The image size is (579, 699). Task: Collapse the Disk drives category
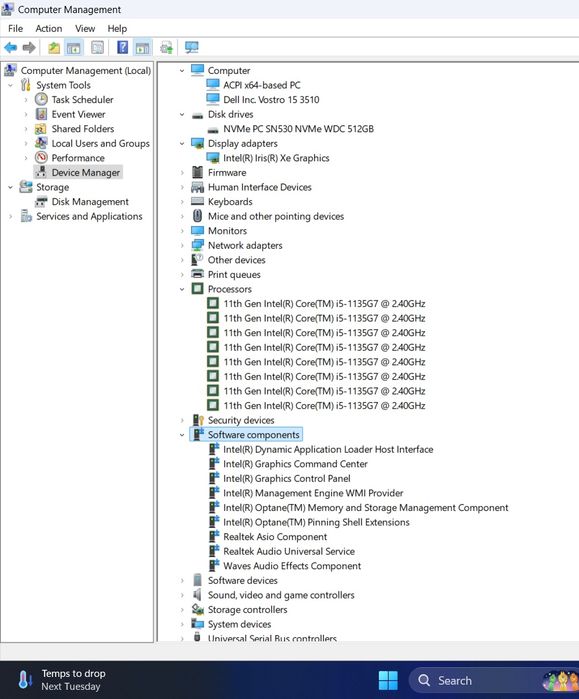pyautogui.click(x=182, y=114)
